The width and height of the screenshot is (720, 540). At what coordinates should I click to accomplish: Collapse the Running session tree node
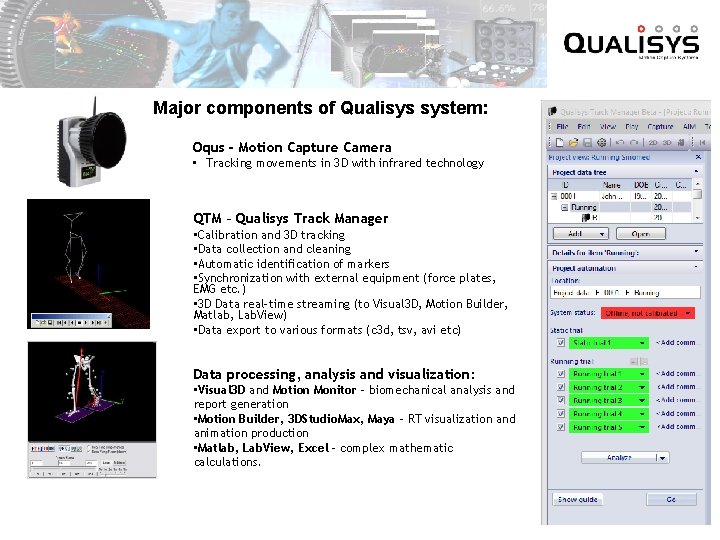[x=564, y=208]
